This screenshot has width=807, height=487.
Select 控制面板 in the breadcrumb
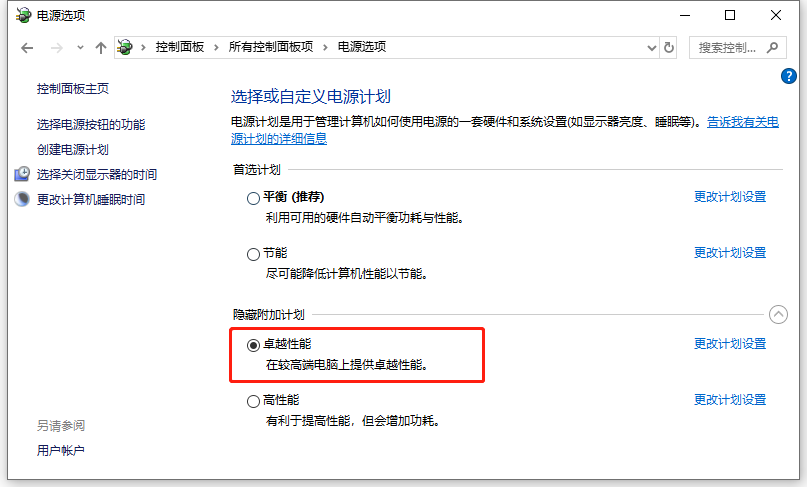180,47
